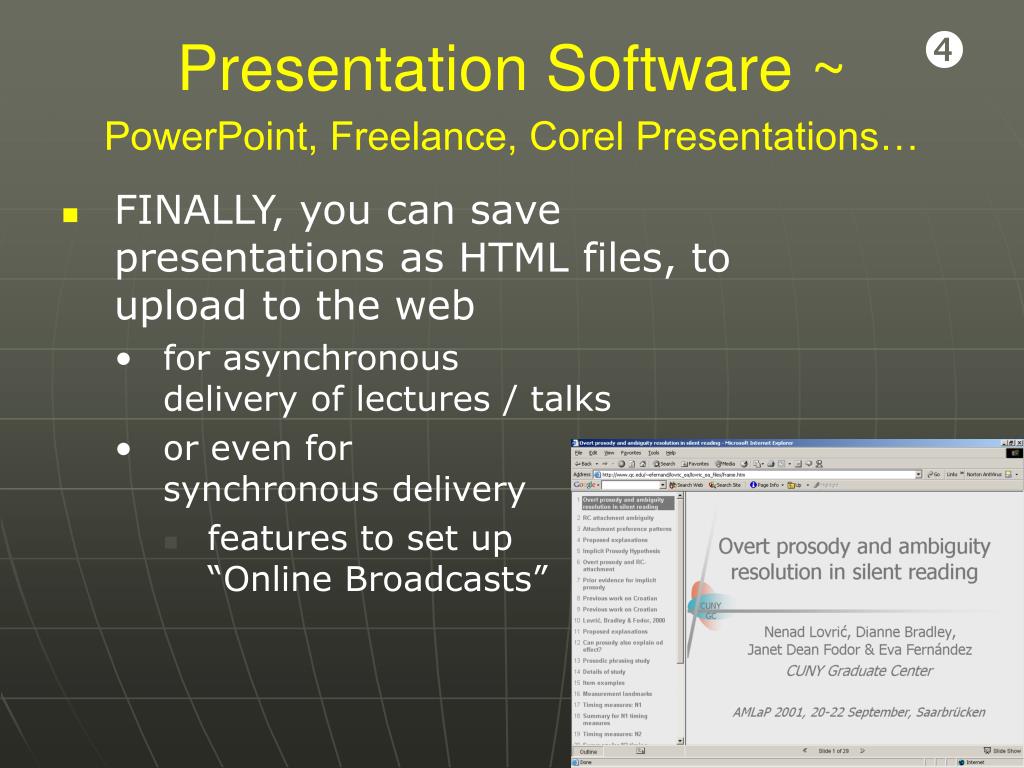Open the Page Info dropdown
This screenshot has height=768, width=1024.
click(766, 485)
